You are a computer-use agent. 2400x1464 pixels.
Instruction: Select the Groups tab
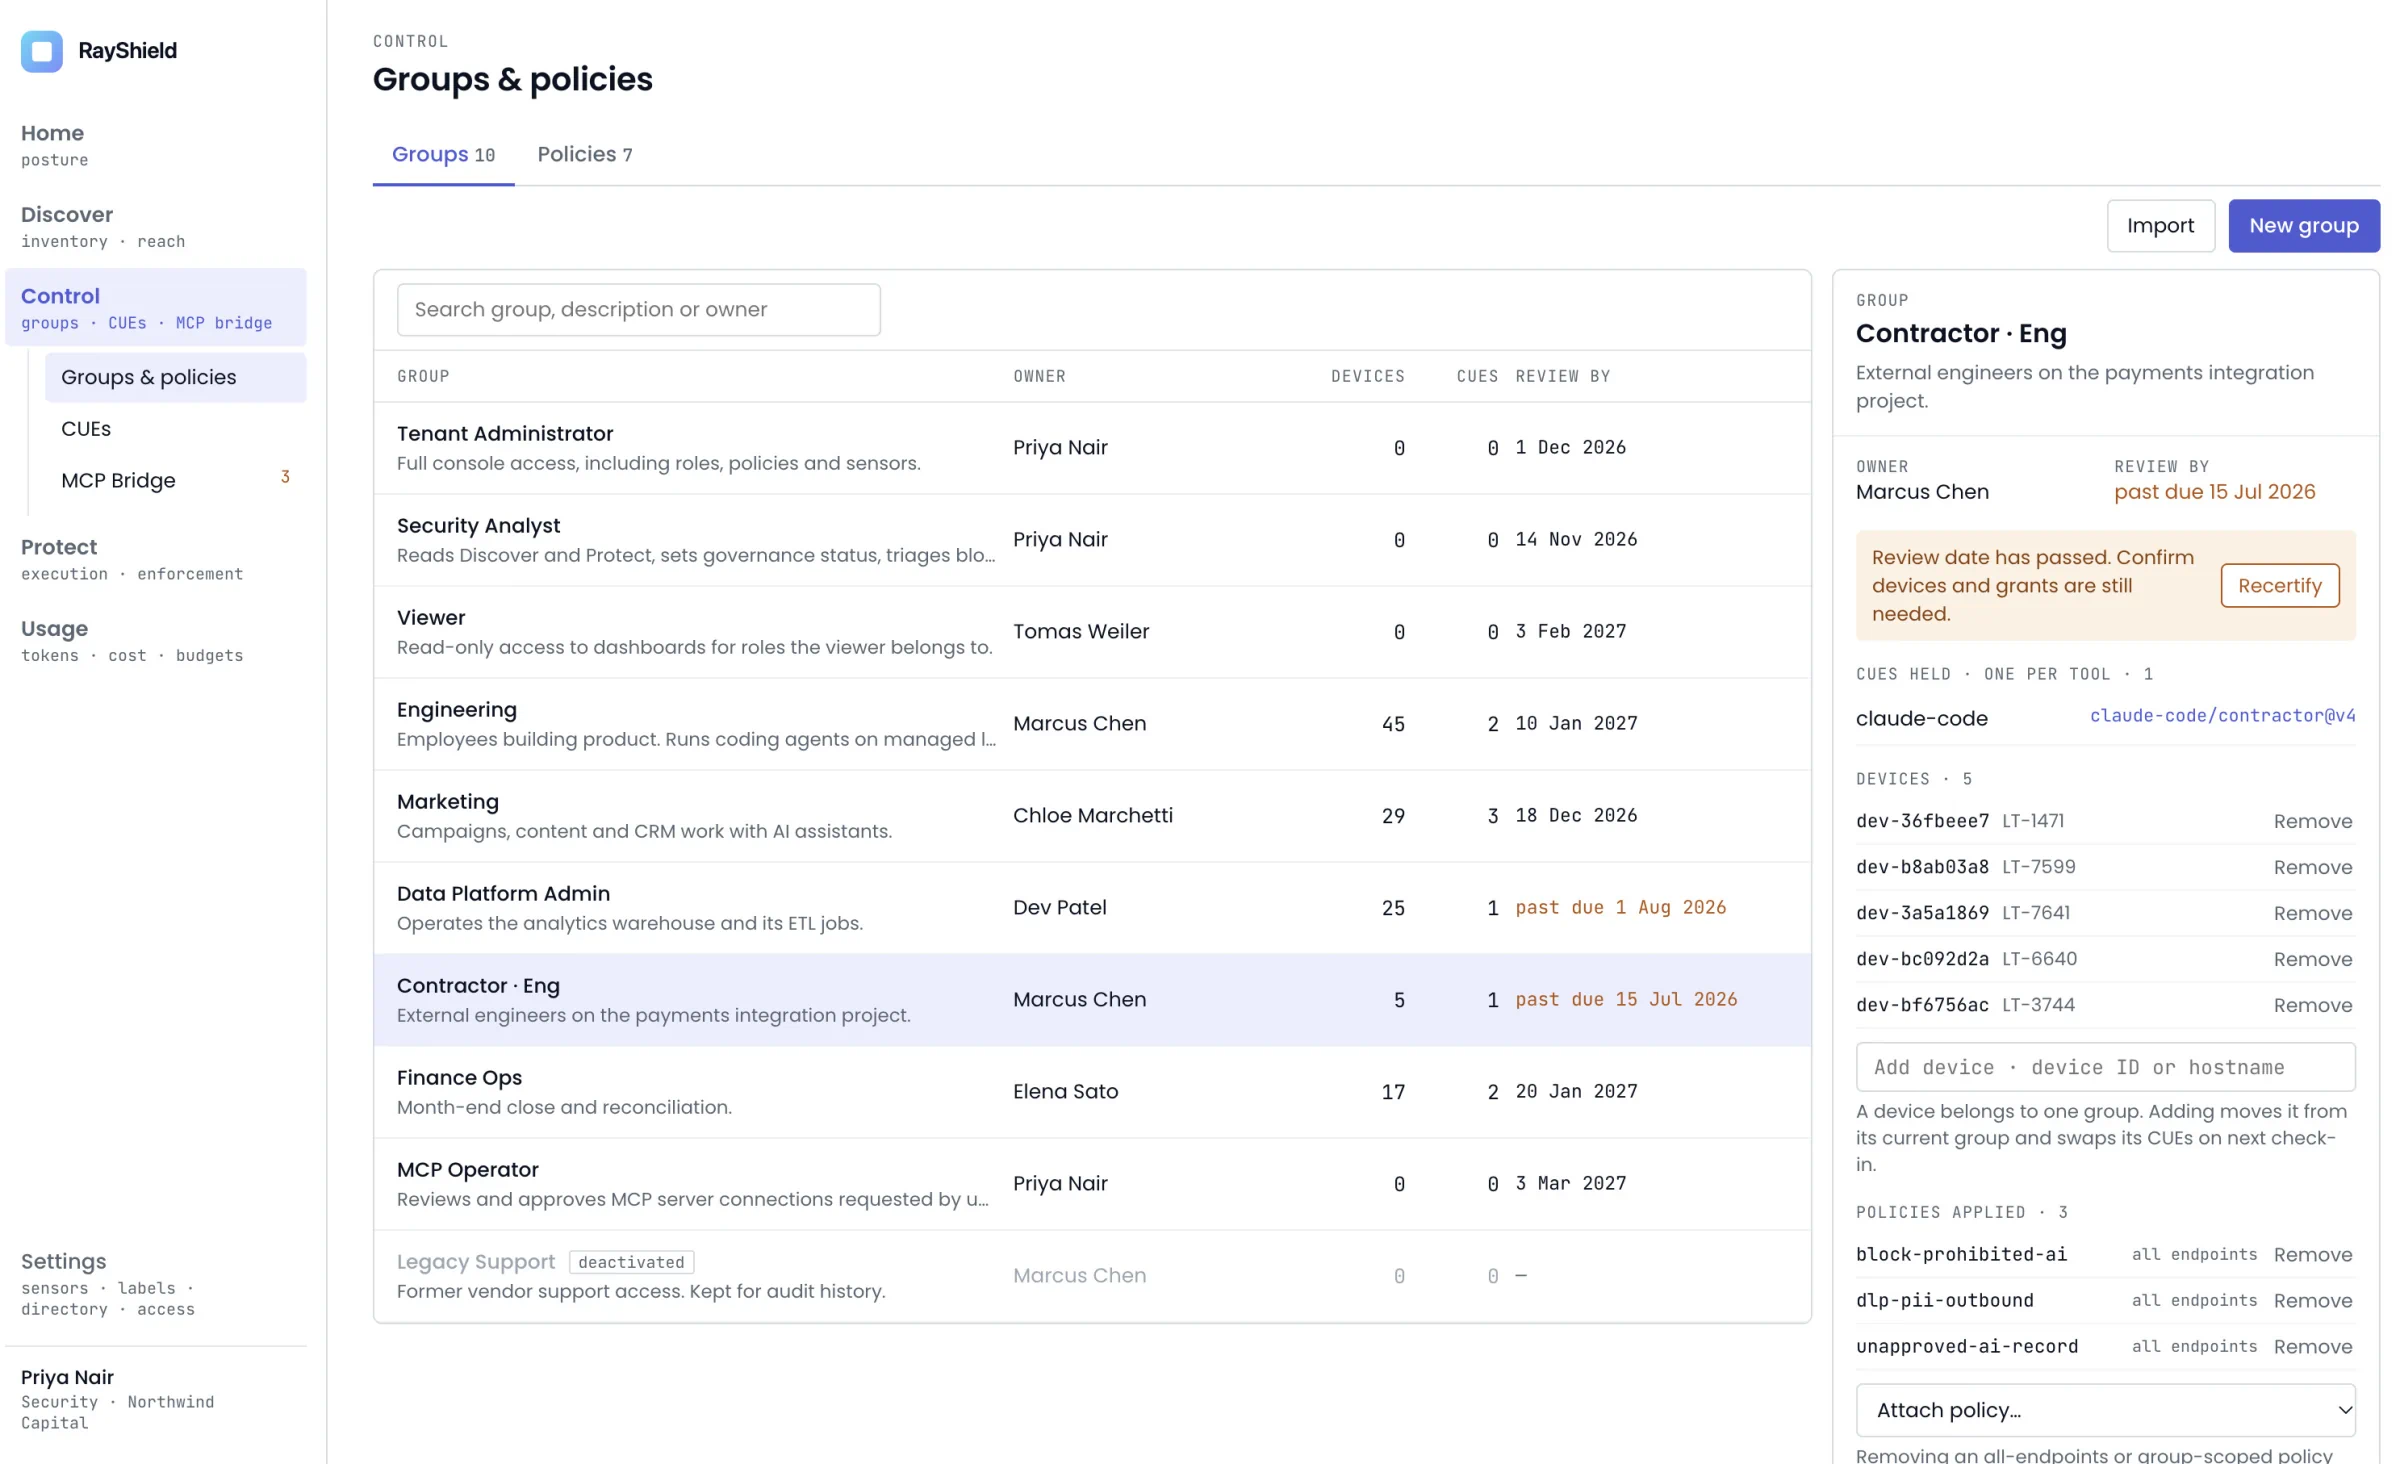click(443, 154)
